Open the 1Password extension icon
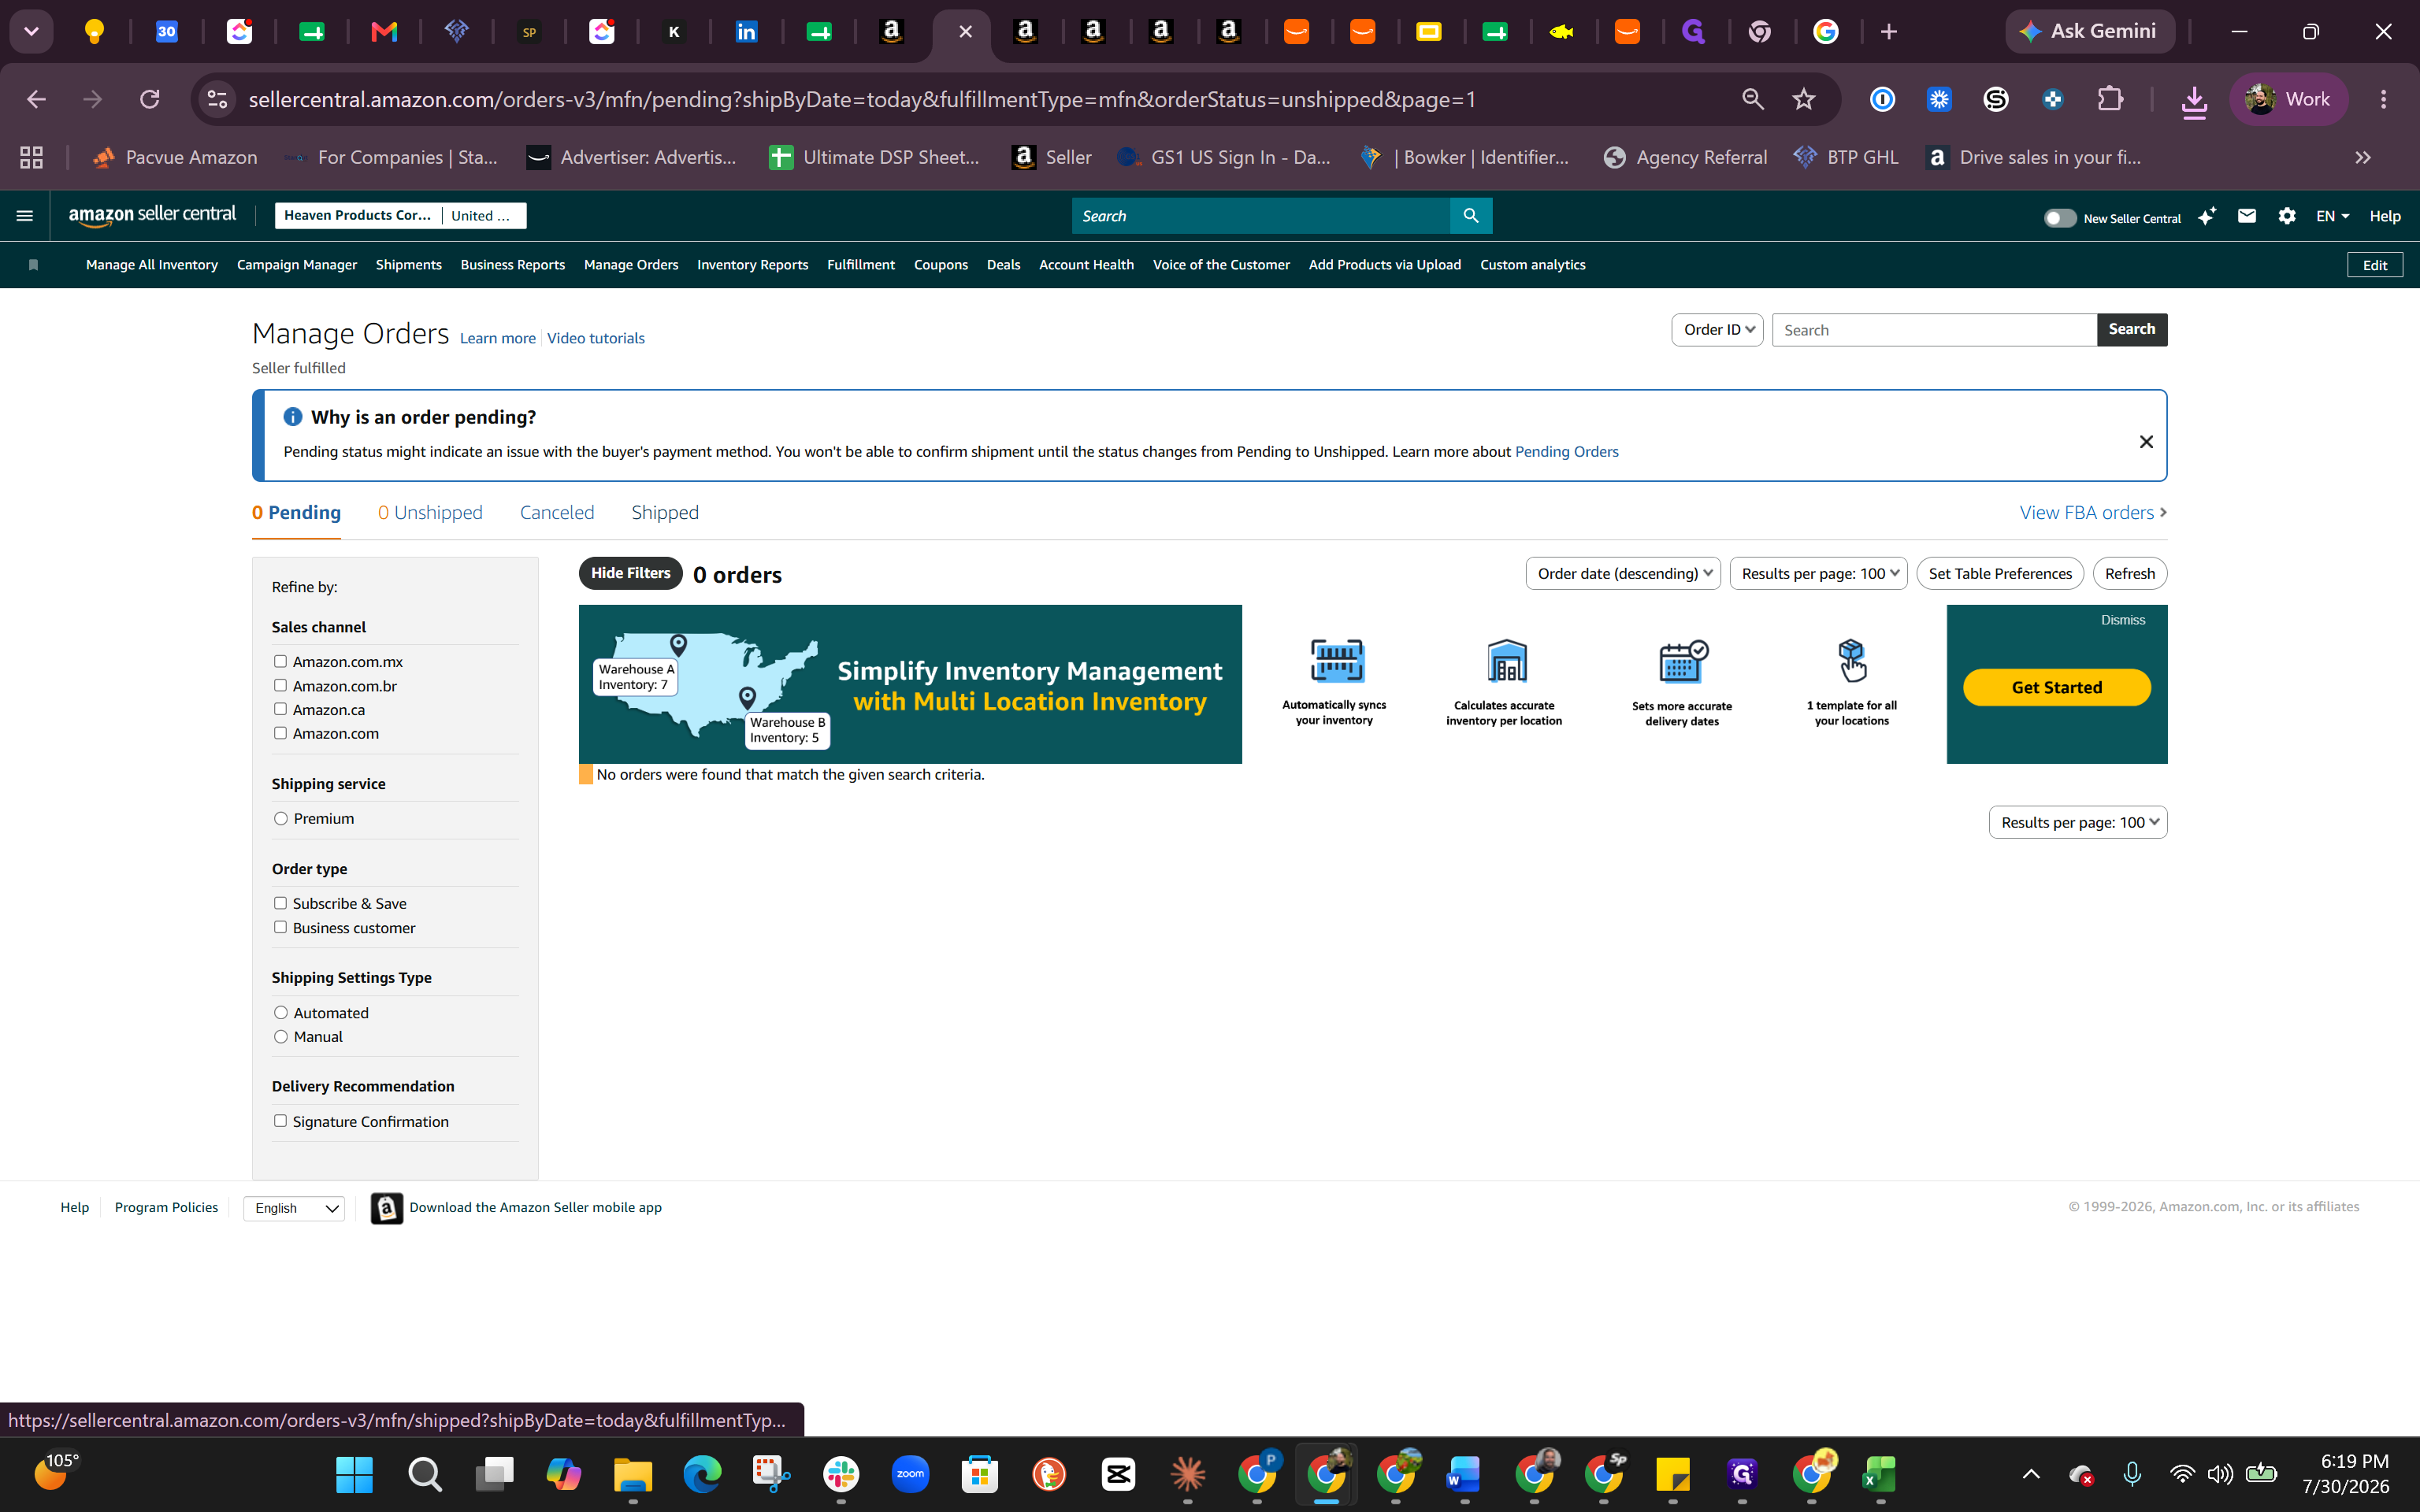The height and width of the screenshot is (1512, 2420). pyautogui.click(x=1882, y=99)
